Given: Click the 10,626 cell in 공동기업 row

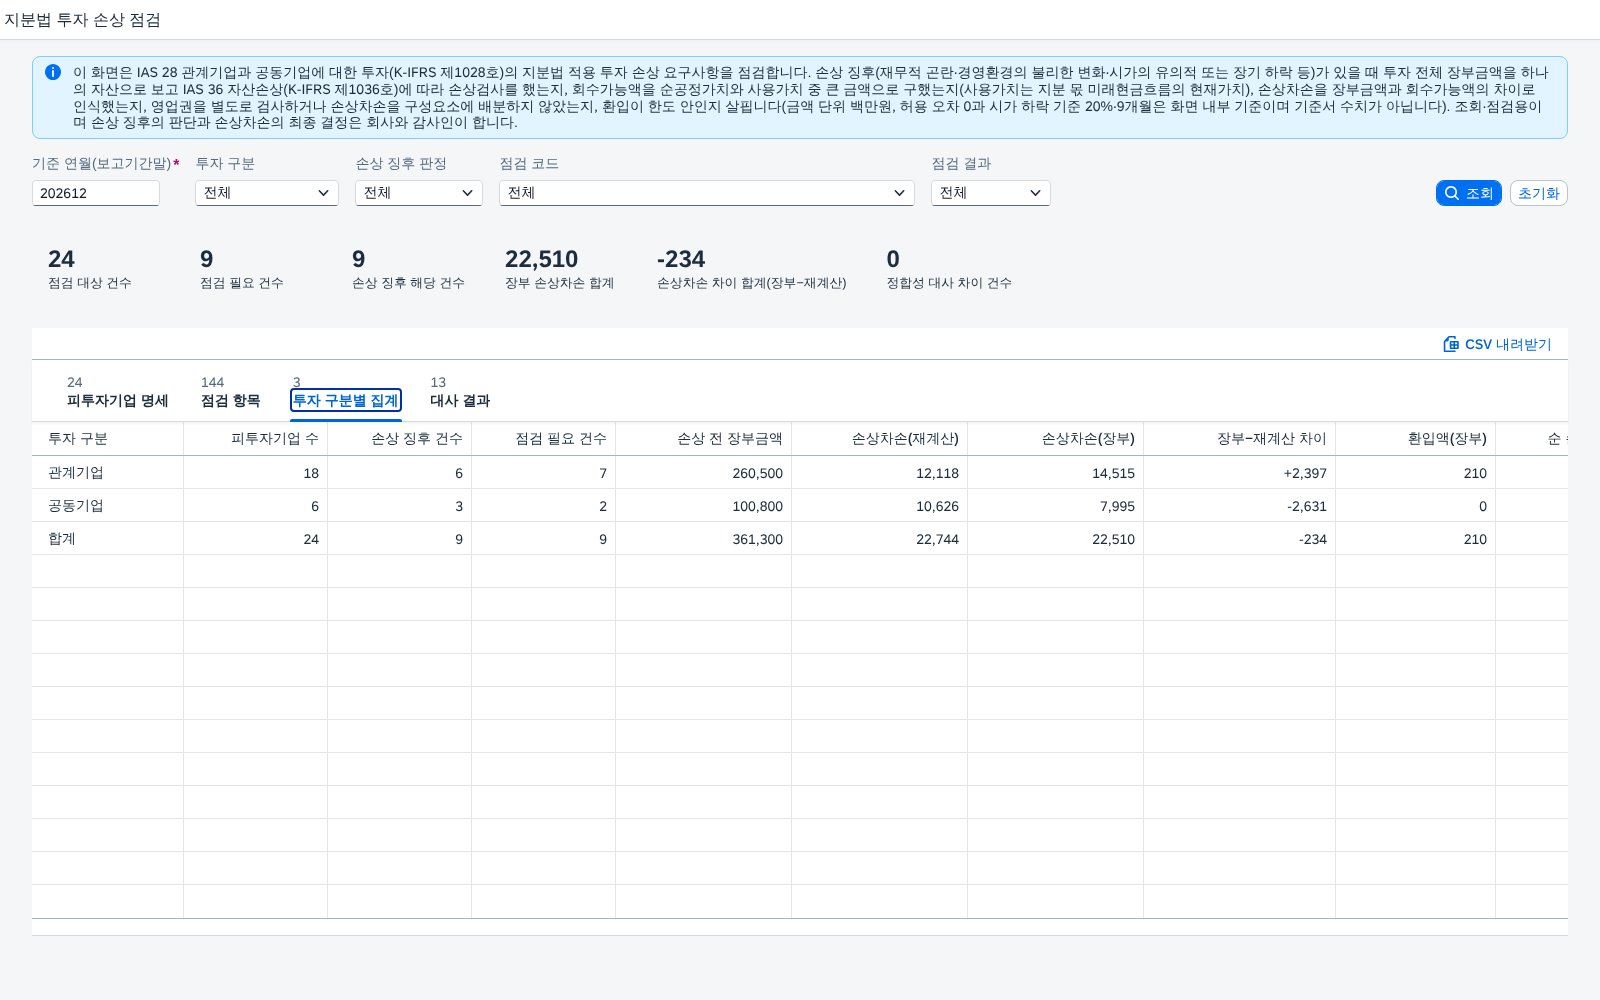Looking at the screenshot, I should point(880,506).
